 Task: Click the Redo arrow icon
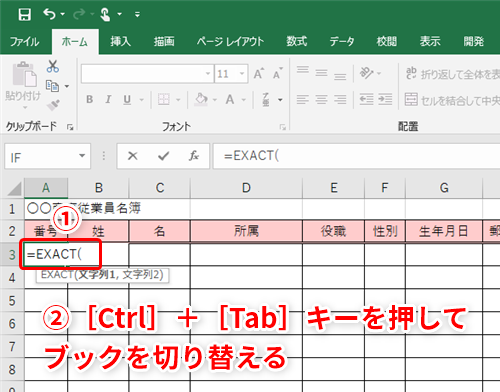pos(79,14)
